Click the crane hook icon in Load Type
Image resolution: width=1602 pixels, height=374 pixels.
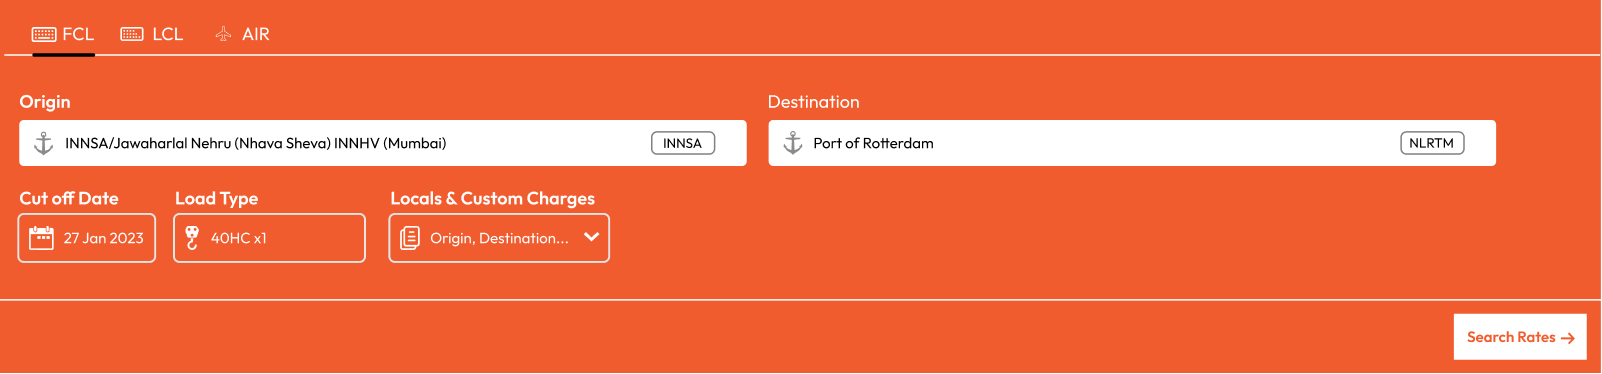tap(192, 238)
